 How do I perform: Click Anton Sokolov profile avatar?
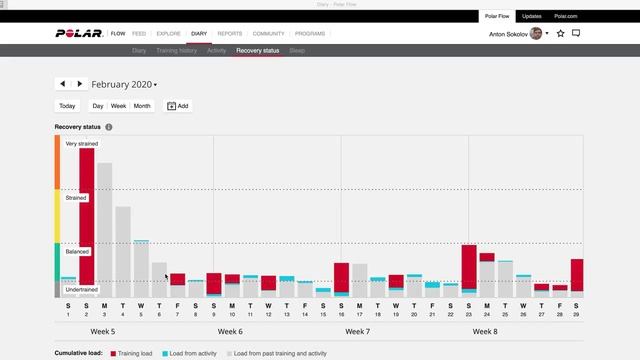tap(536, 33)
